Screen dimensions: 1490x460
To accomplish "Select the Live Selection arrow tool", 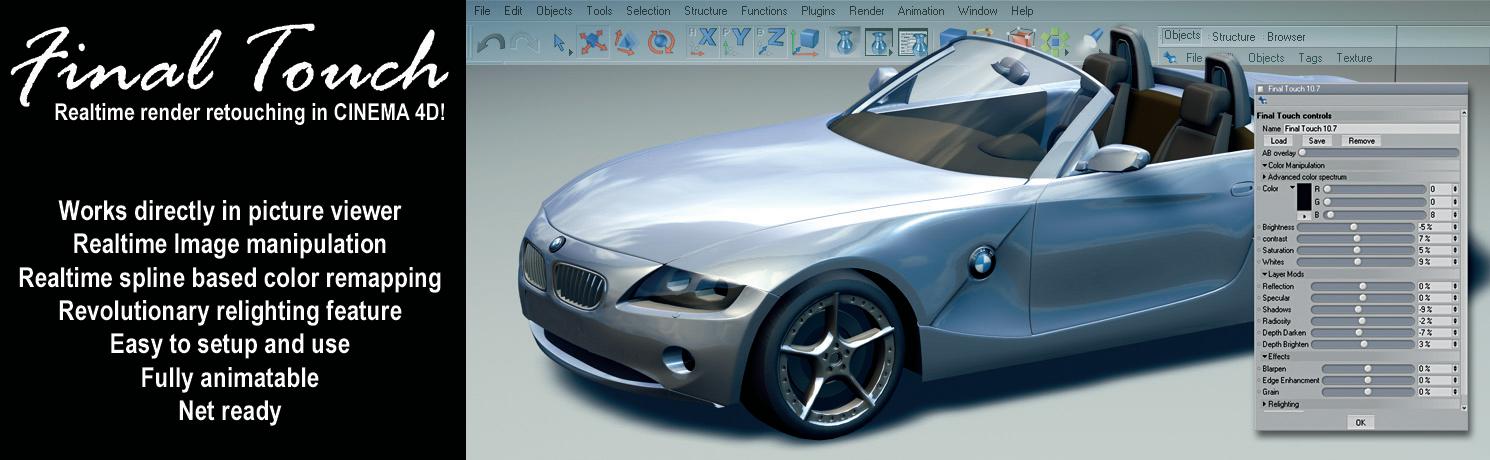I will (561, 43).
